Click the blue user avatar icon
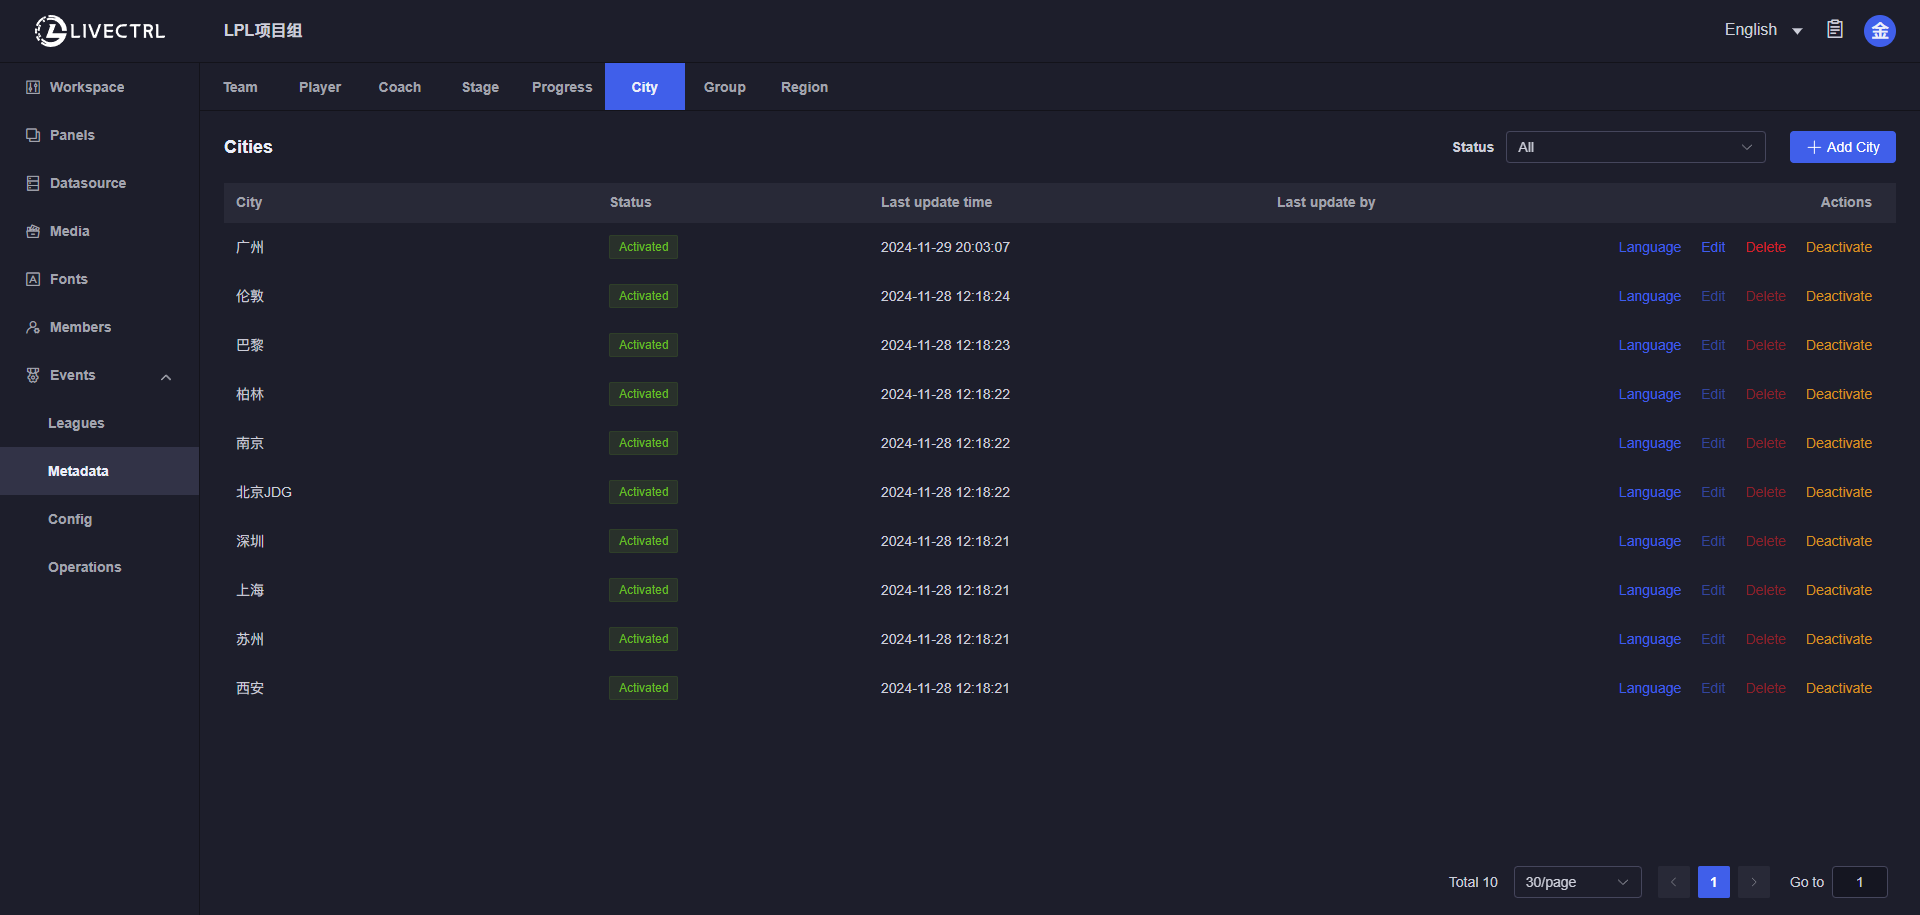 [x=1880, y=31]
